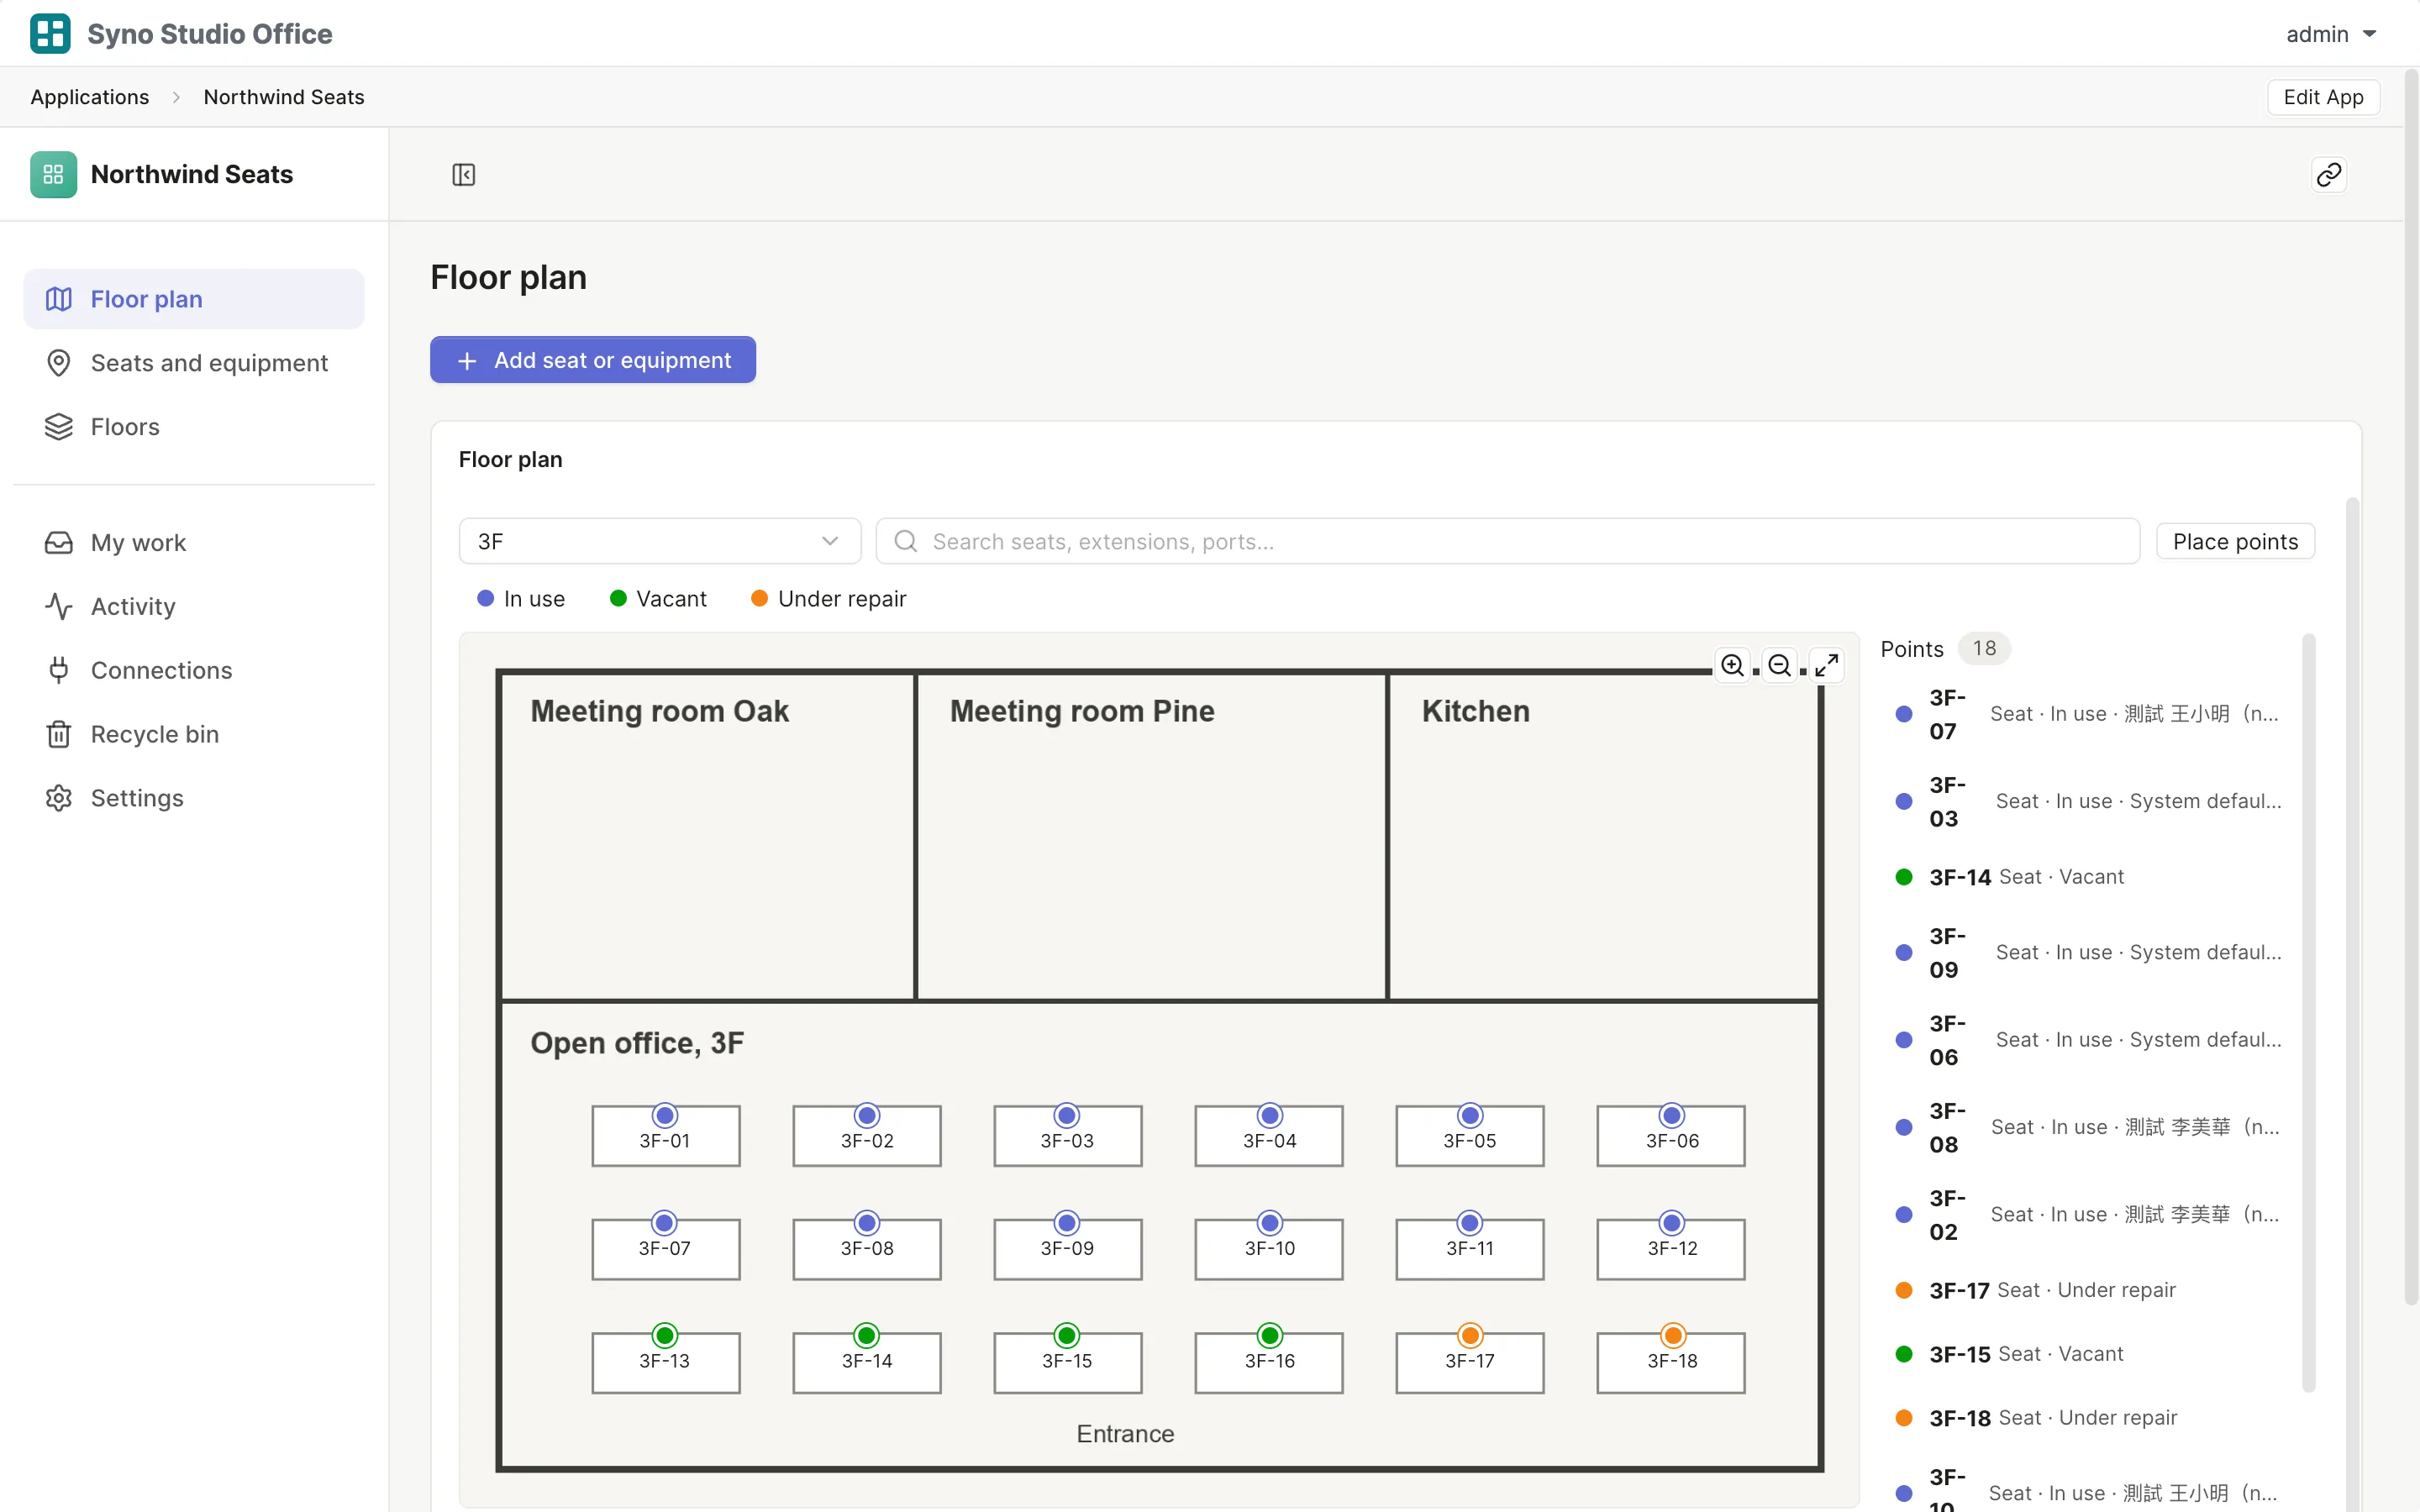The height and width of the screenshot is (1512, 2420).
Task: Open the Recycle bin
Action: (194, 734)
